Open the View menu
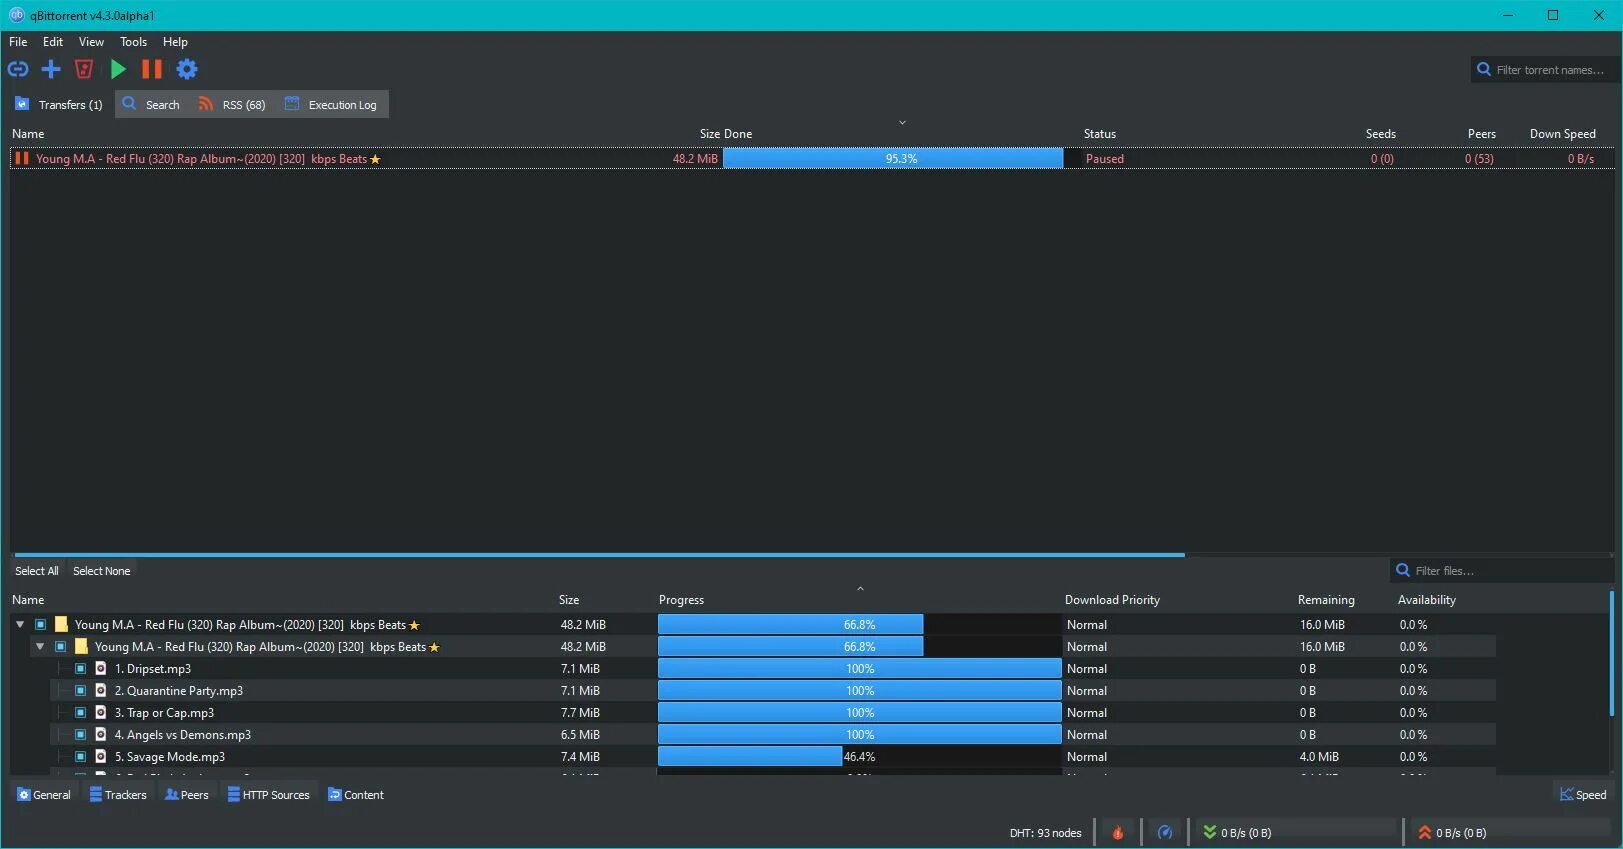The width and height of the screenshot is (1623, 849). 91,42
